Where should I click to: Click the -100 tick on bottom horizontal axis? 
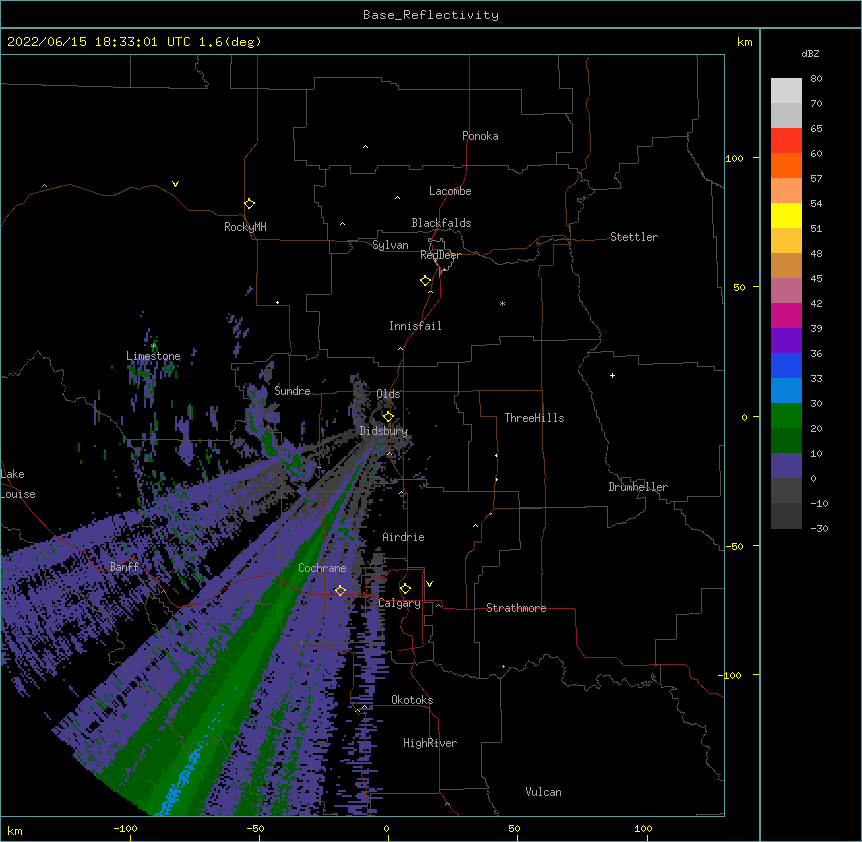(x=125, y=828)
